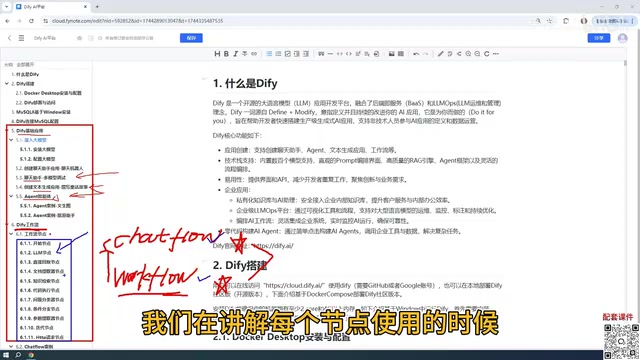Toggle italic formatting in the toolbar
Viewport: 640px width, 360px height.
pyautogui.click(x=236, y=54)
